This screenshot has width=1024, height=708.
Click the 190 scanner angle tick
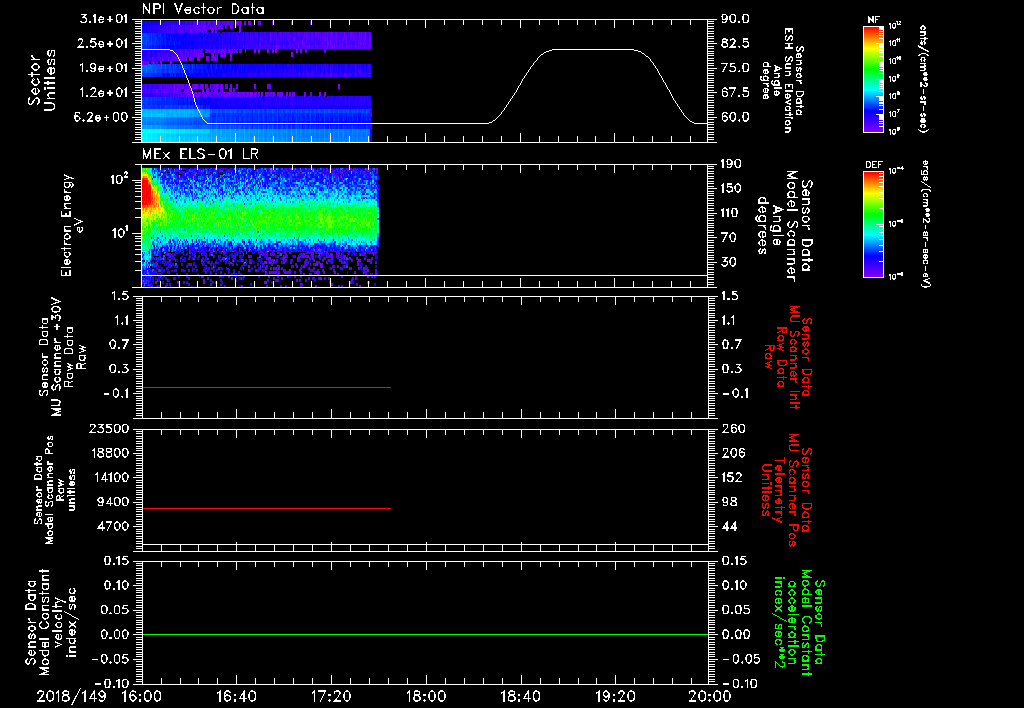point(731,164)
